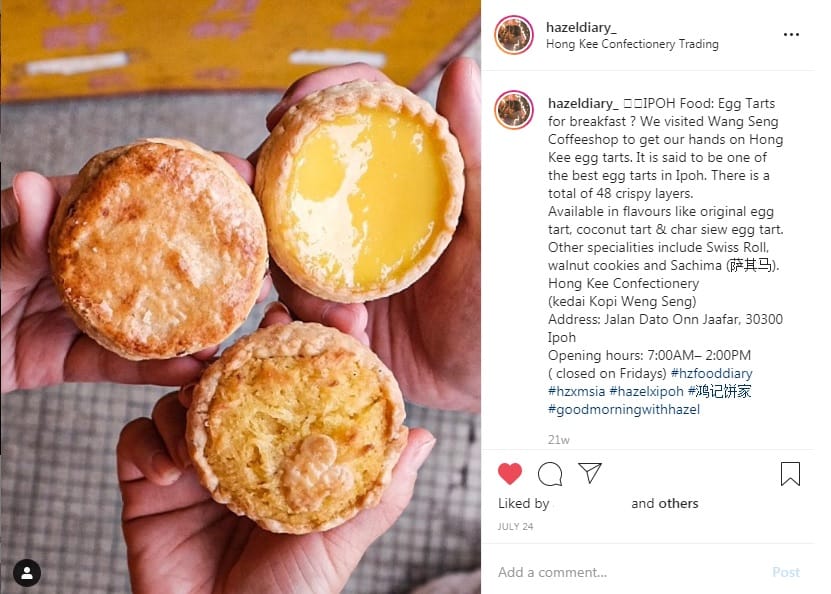Open the #hazelxipoh hashtag
Image resolution: width=831 pixels, height=594 pixels.
(647, 392)
